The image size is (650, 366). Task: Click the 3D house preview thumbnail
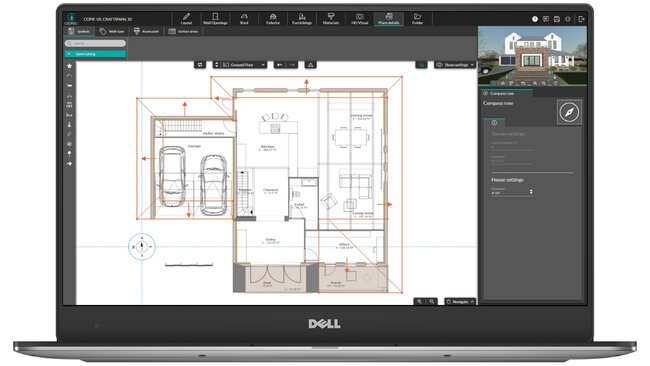pos(532,56)
